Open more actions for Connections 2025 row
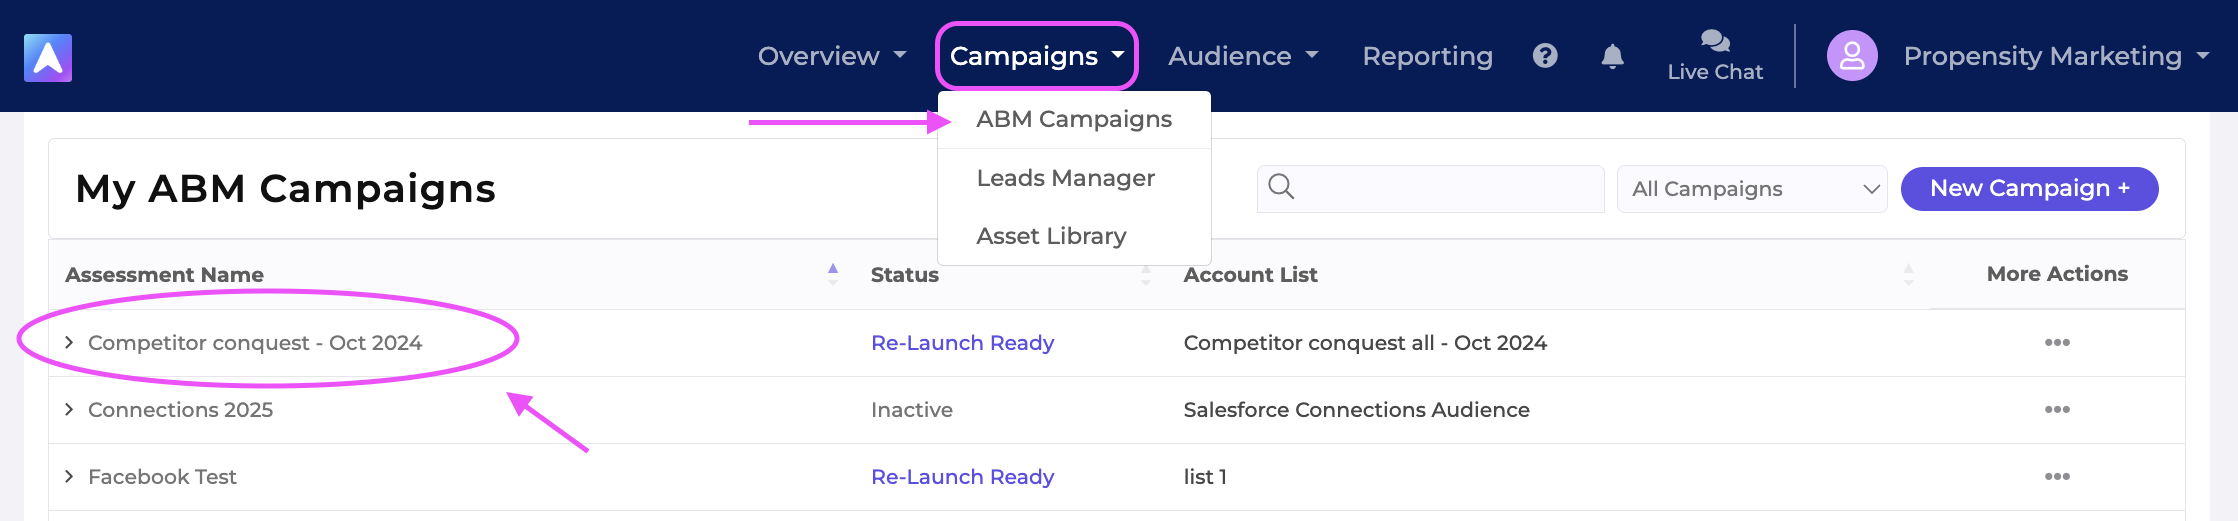Viewport: 2238px width, 521px height. (x=2057, y=410)
